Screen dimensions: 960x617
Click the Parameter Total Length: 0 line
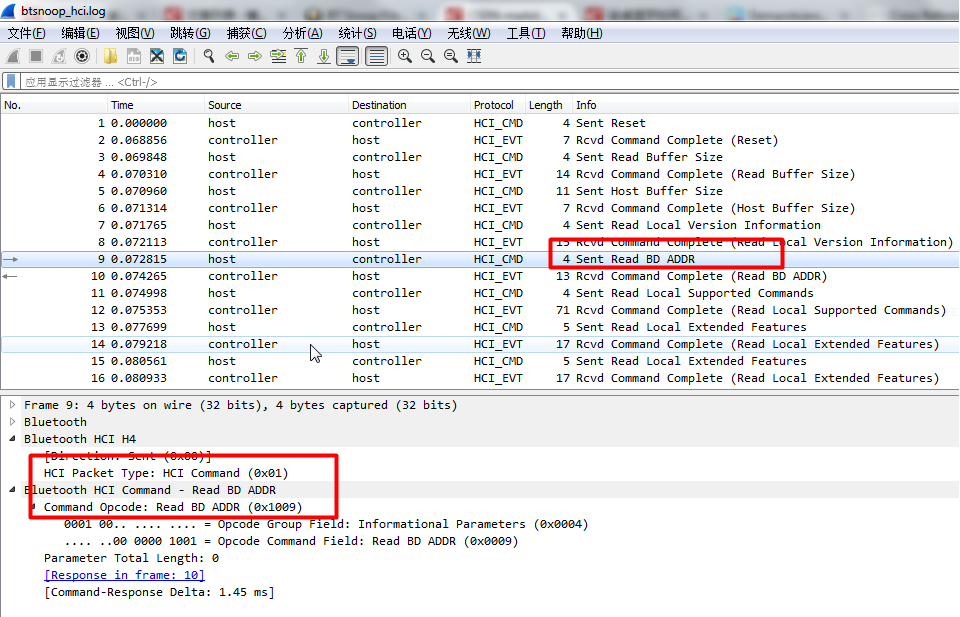point(131,558)
